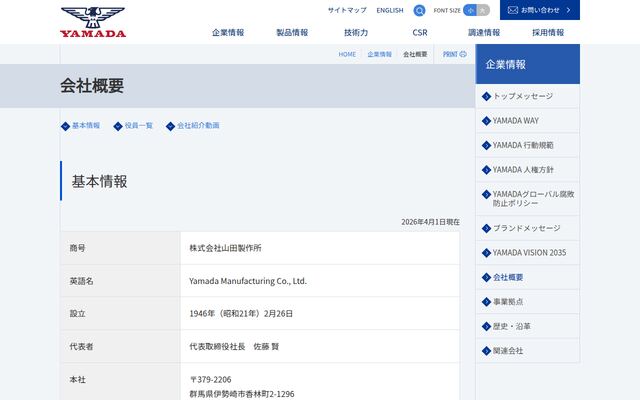
Task: Open the 採用情報 main menu
Action: tap(548, 33)
